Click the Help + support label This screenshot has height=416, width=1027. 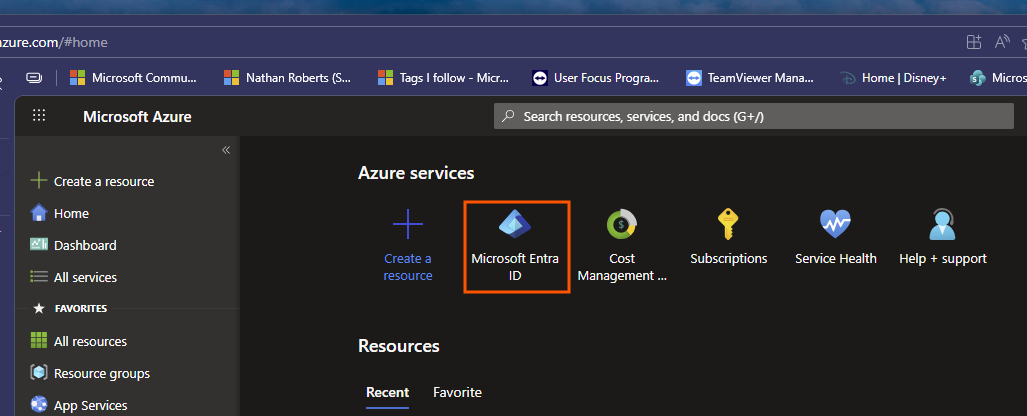(x=943, y=259)
